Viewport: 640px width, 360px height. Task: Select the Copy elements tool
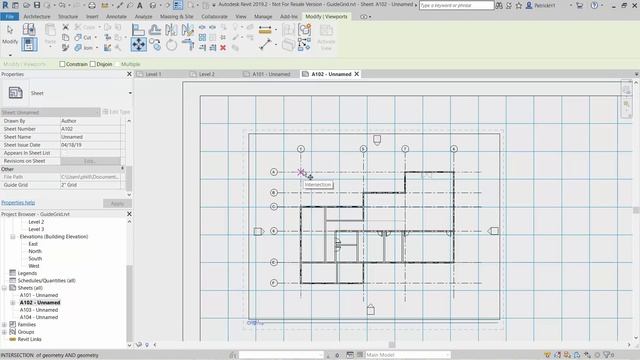point(155,44)
